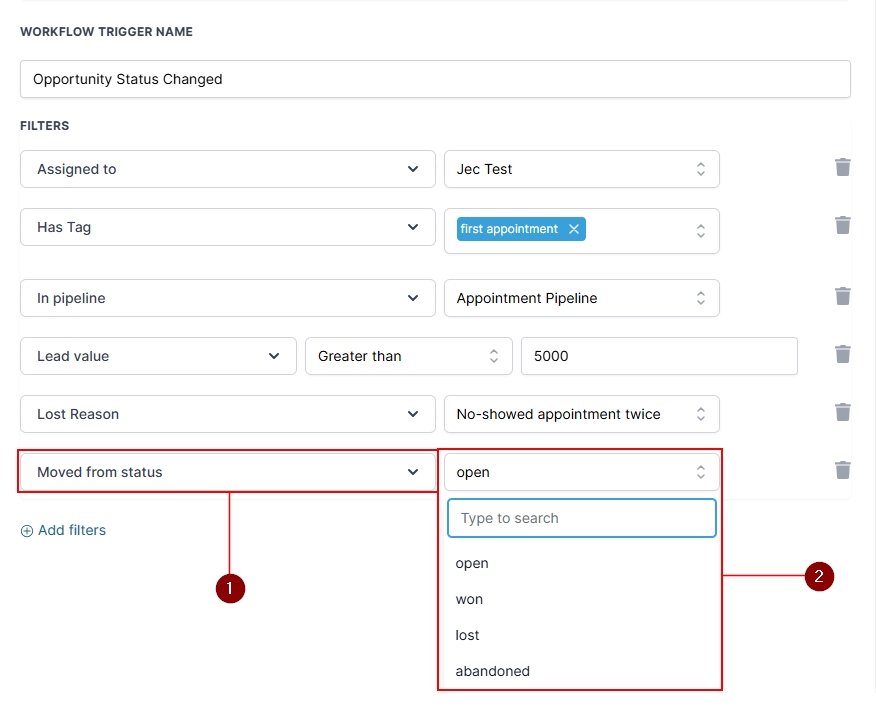Delete the Assigned to filter row
Image resolution: width=876 pixels, height=707 pixels.
coord(842,167)
